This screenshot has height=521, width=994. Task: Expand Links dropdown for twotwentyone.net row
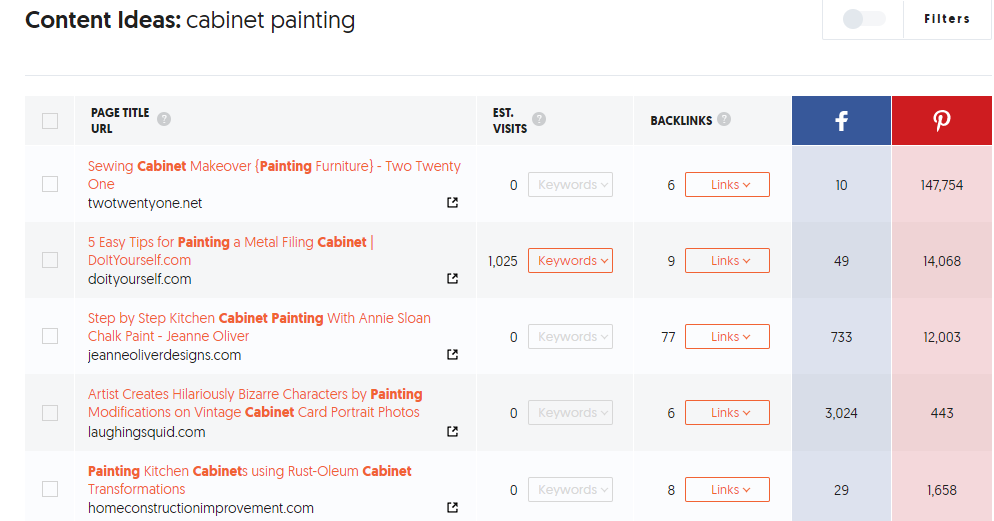[x=726, y=185]
